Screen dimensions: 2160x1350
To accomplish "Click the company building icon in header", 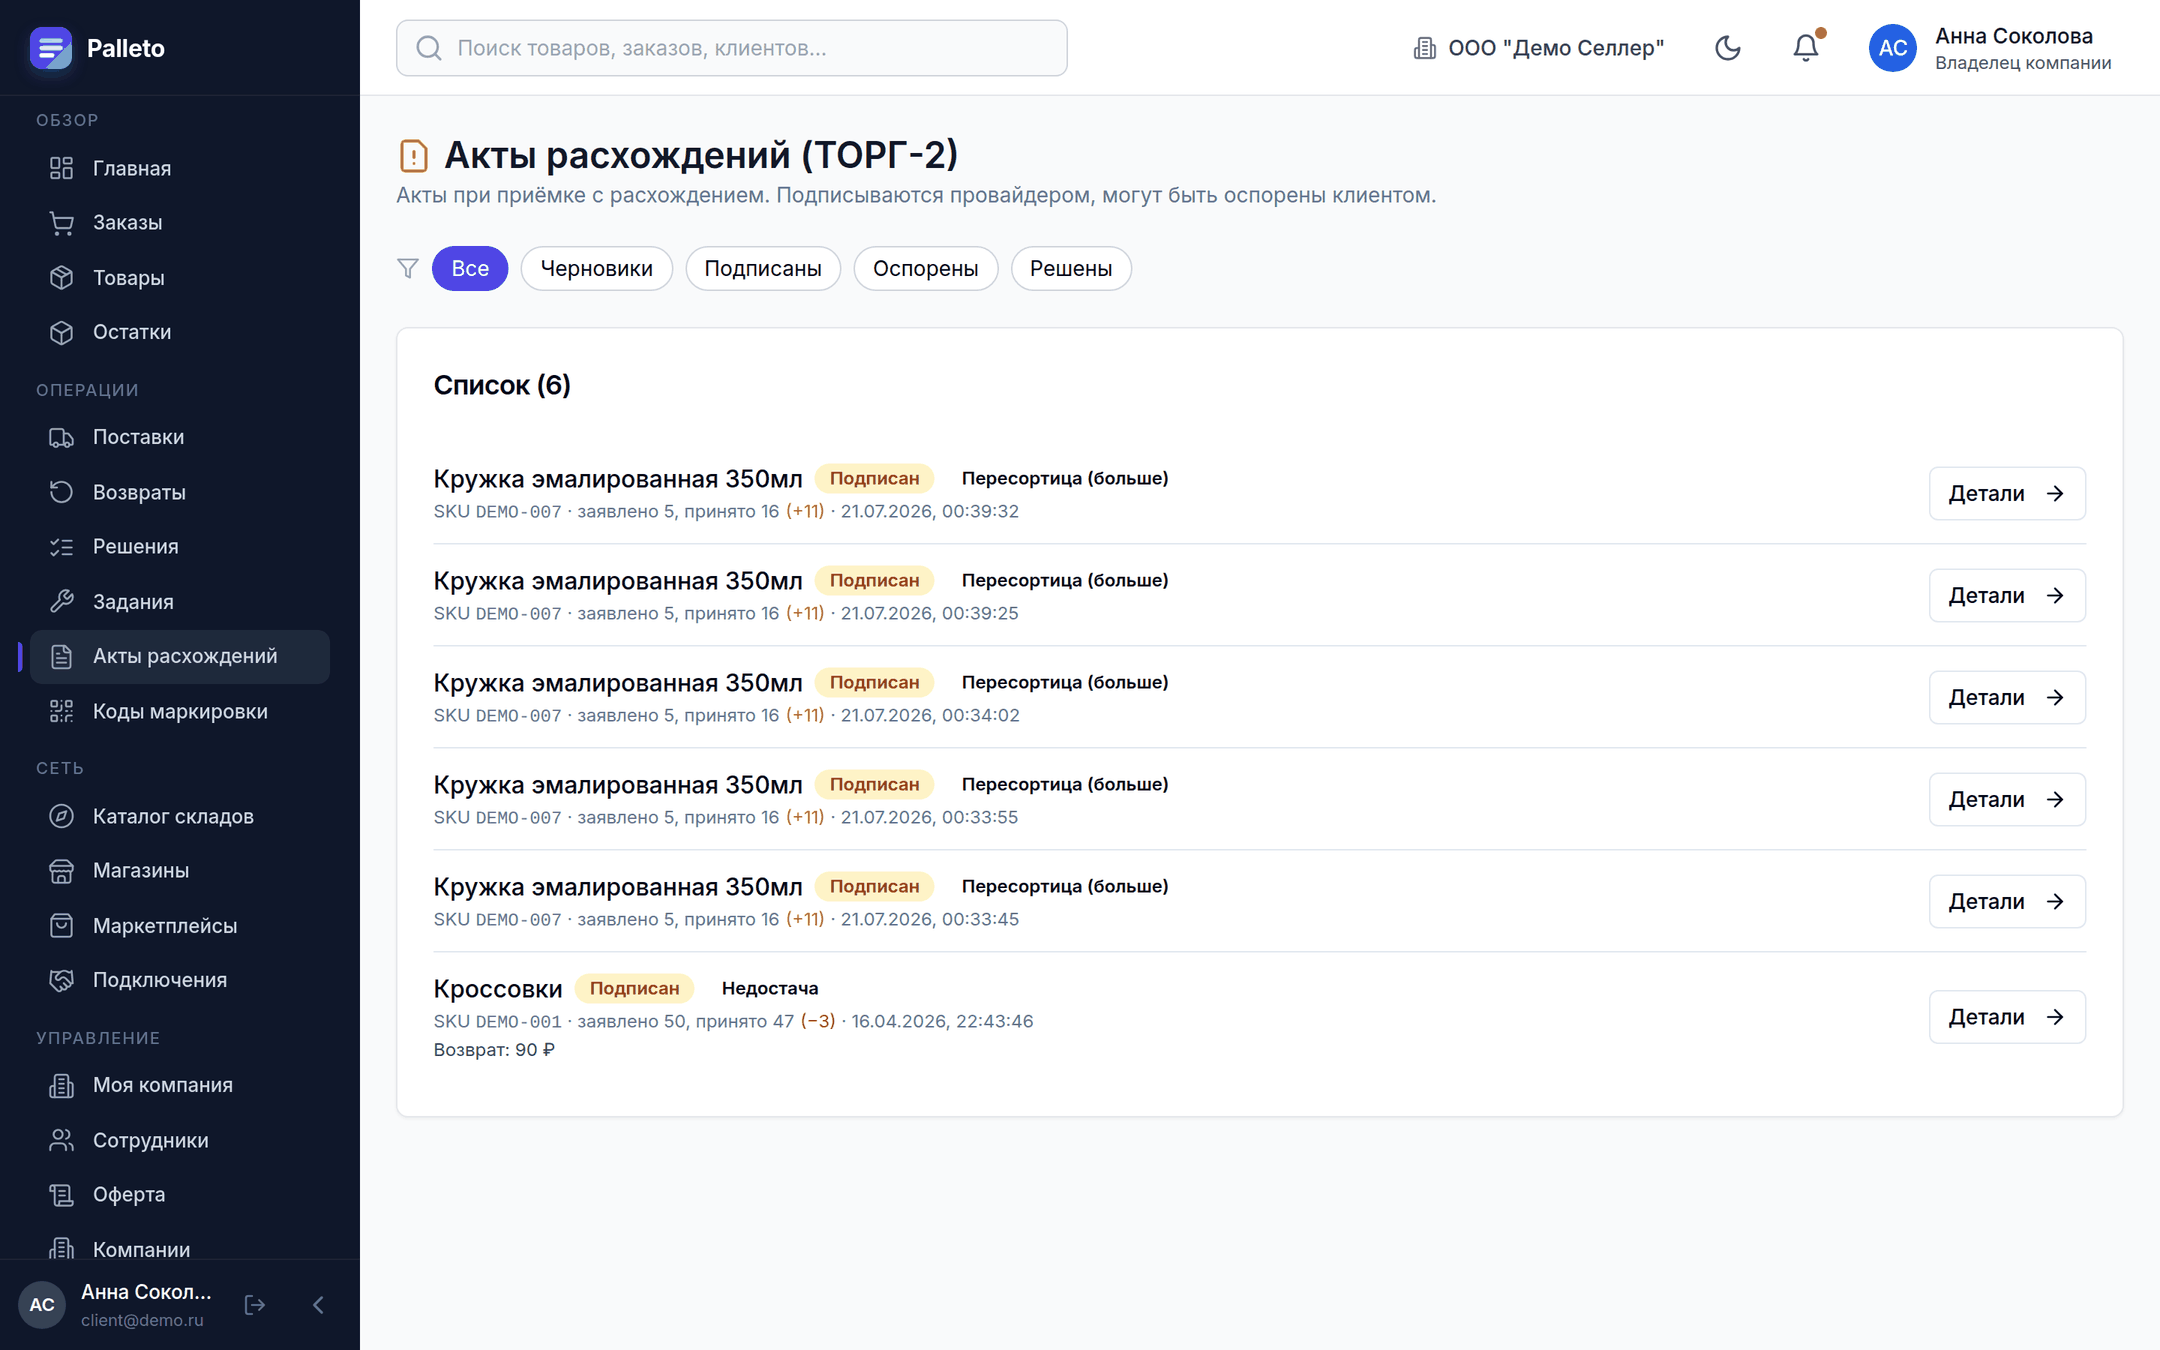I will point(1425,48).
